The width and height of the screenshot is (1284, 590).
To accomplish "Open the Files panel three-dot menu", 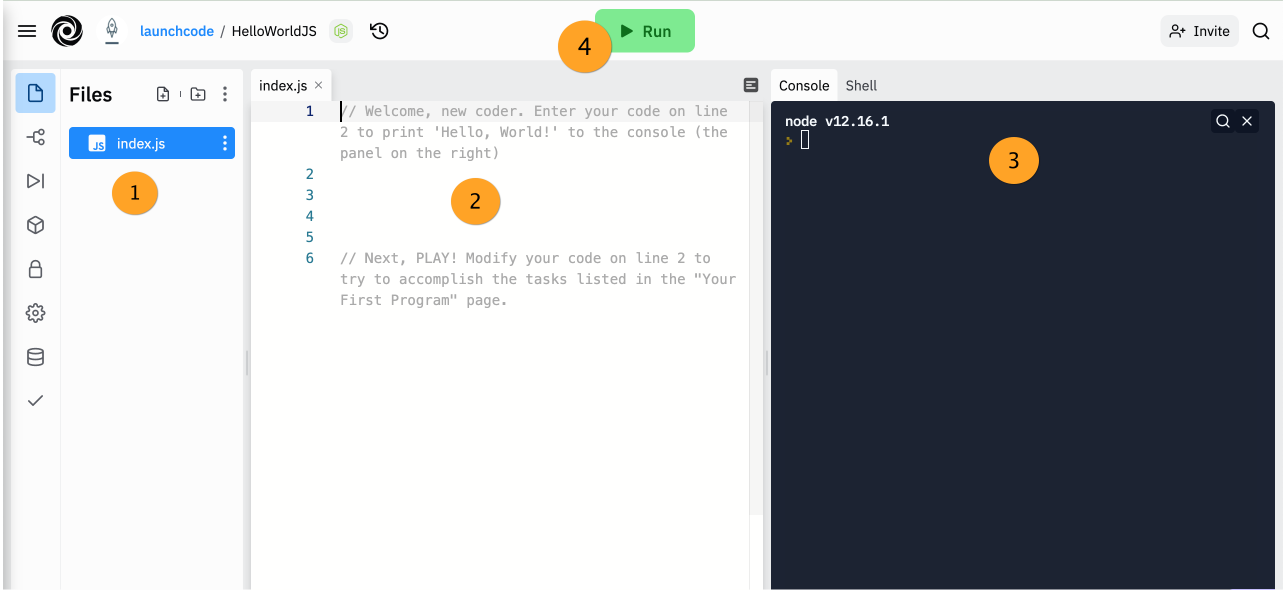I will tap(225, 94).
